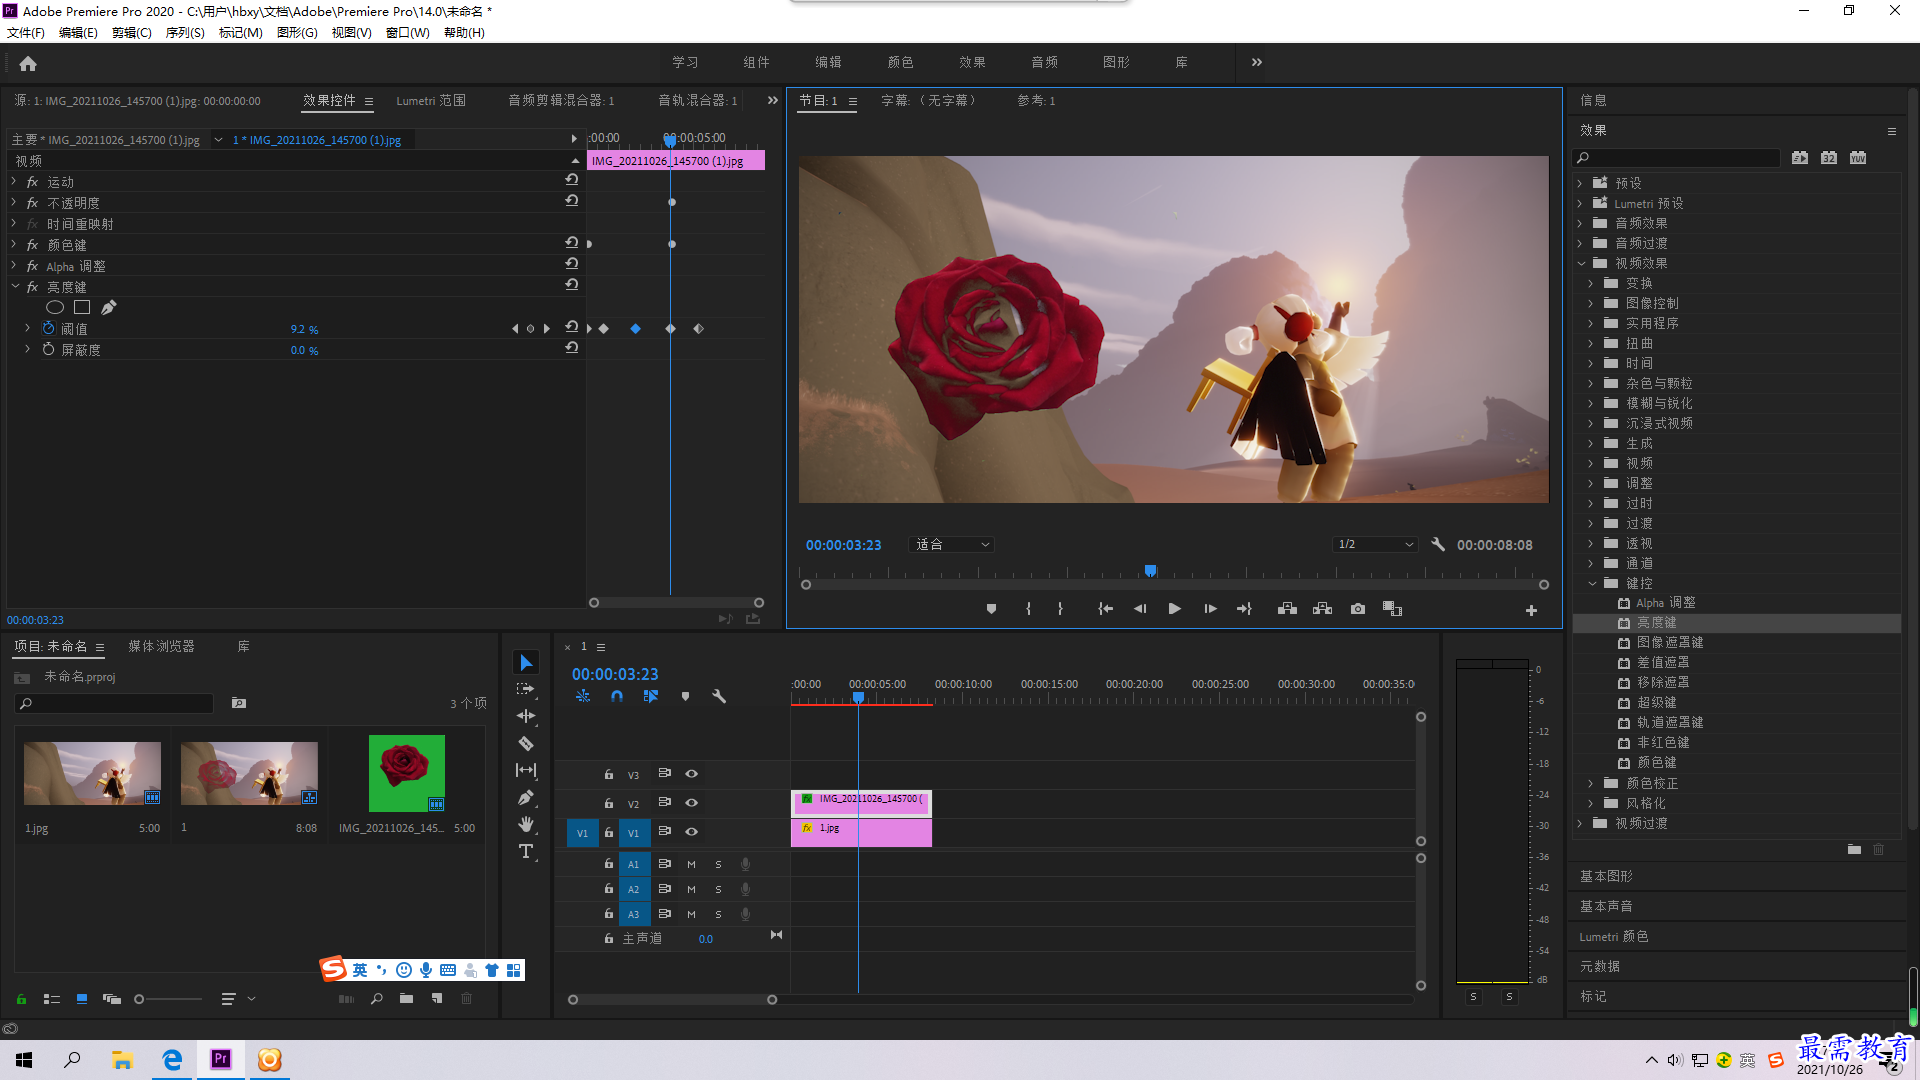The width and height of the screenshot is (1920, 1080).
Task: Click the Extract button
Action: click(1322, 609)
